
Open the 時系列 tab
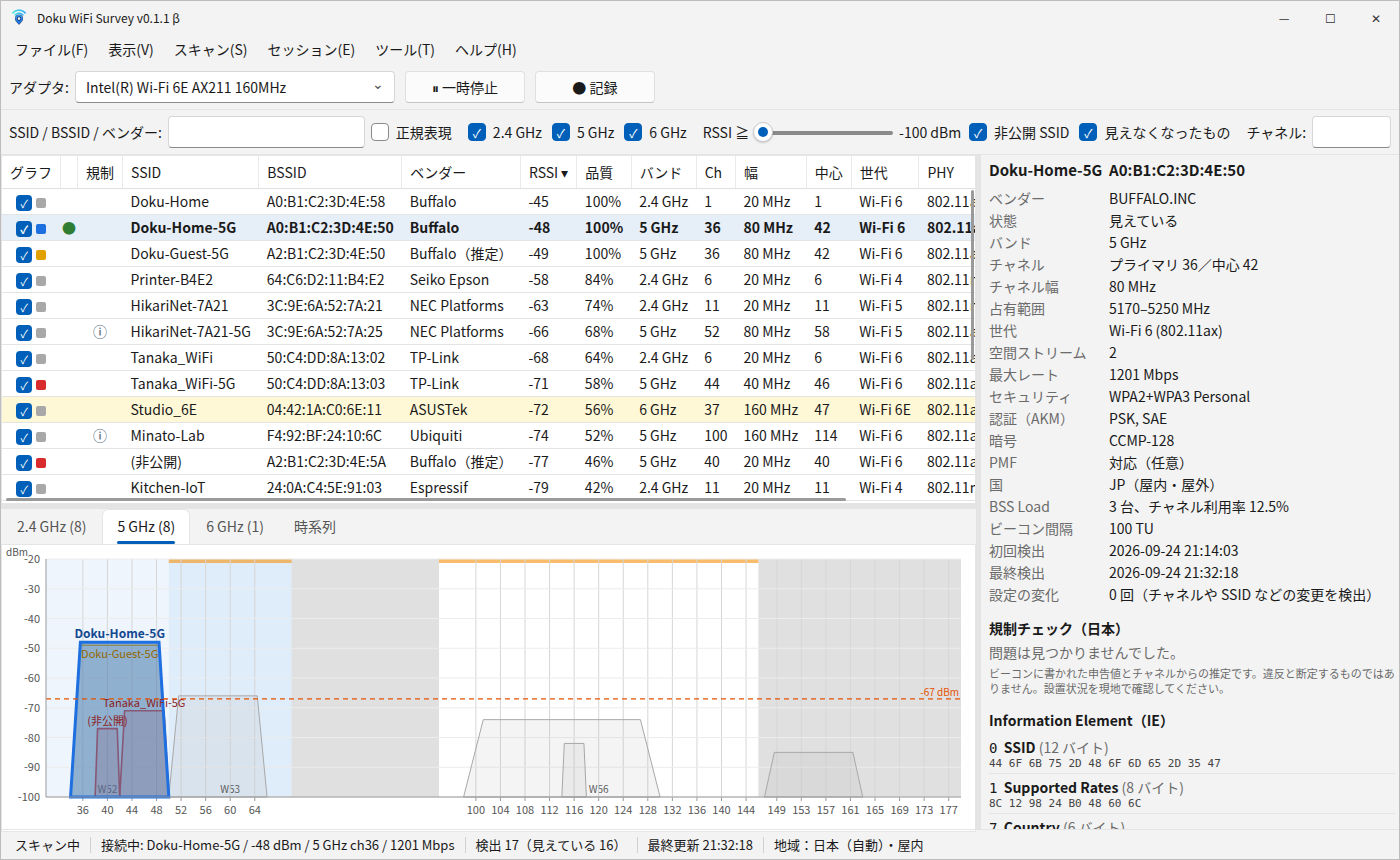(315, 527)
